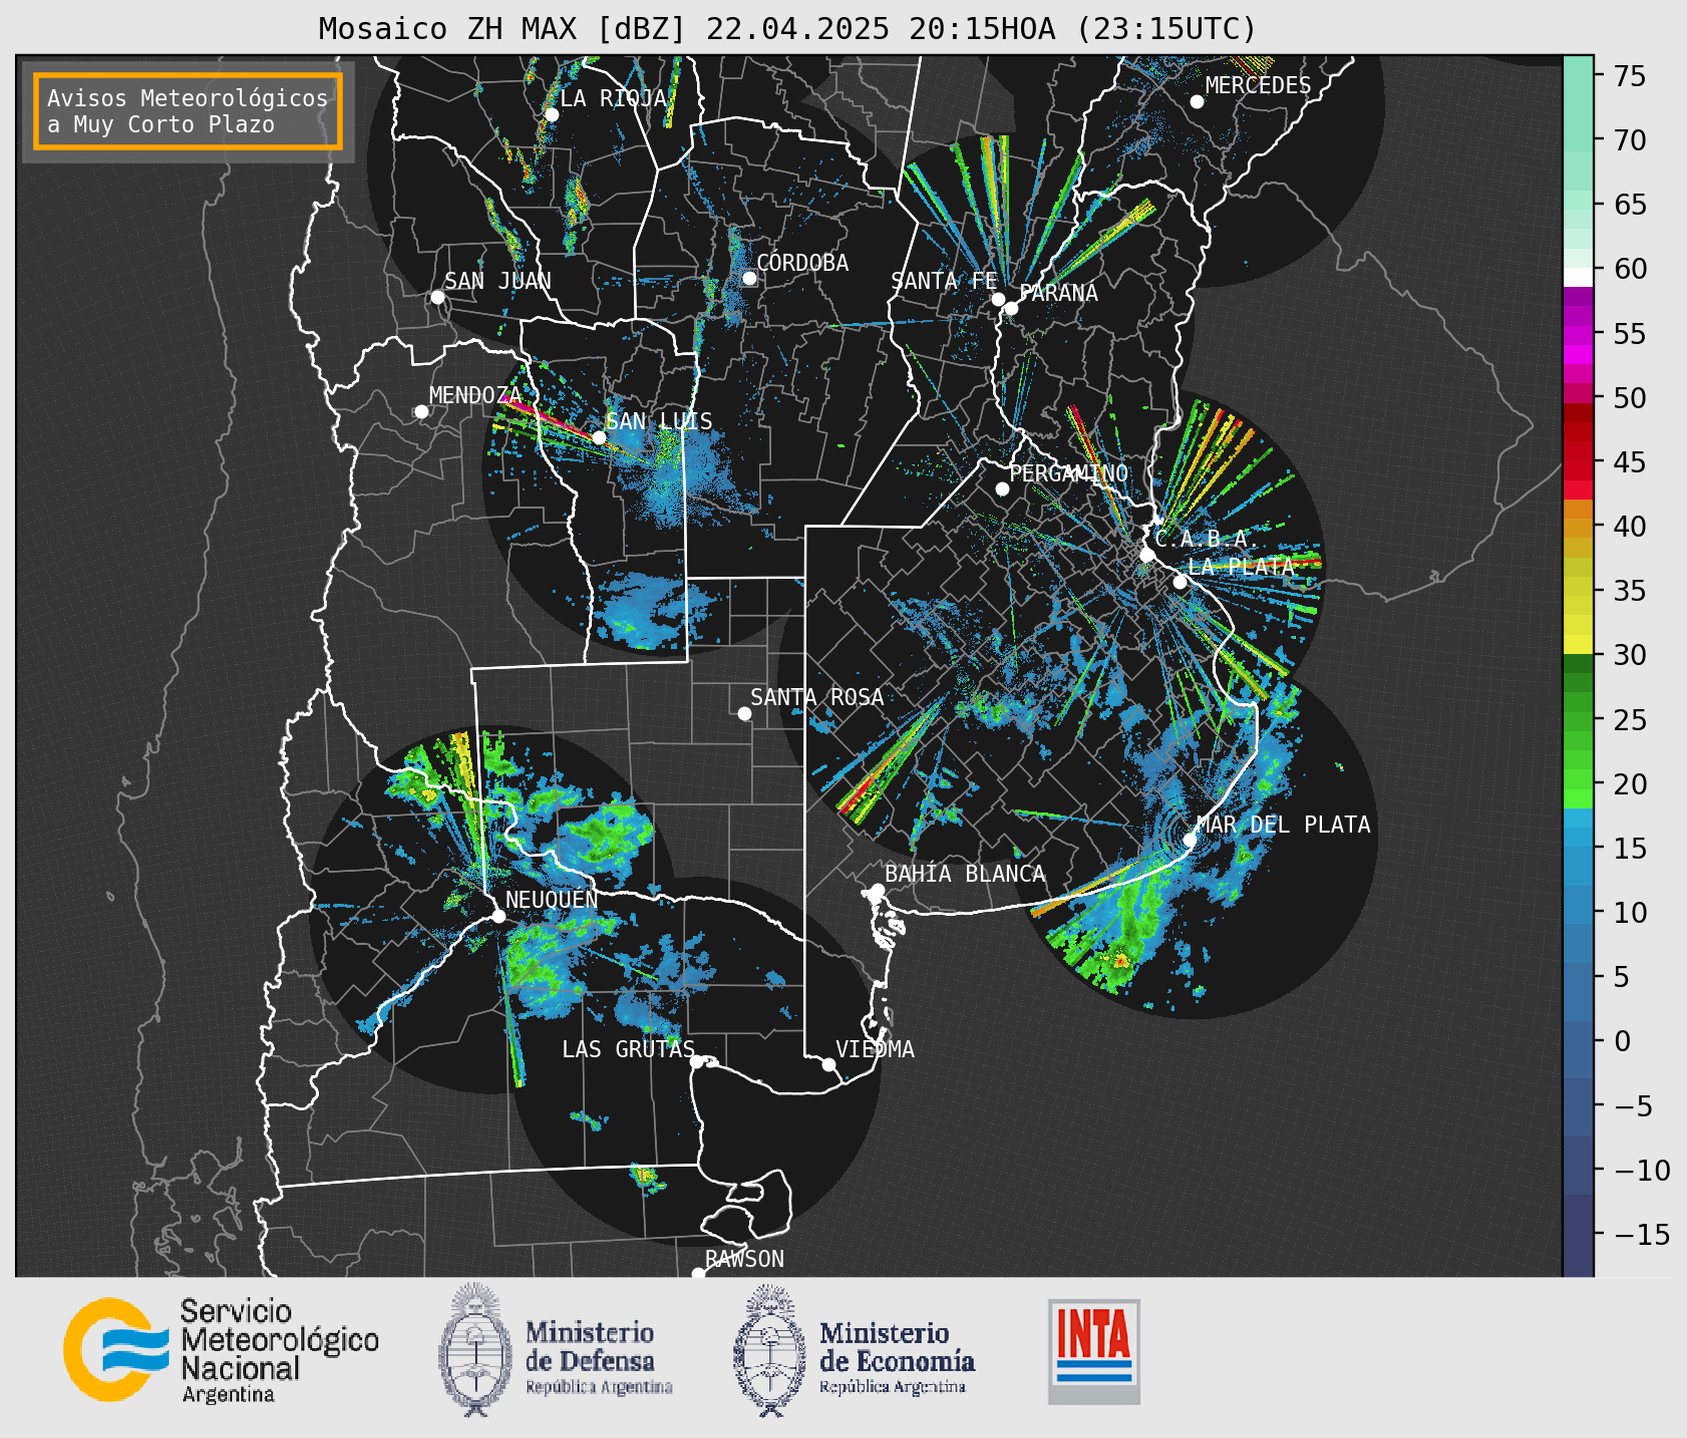
Task: Click the 75 dBZ color scale label
Action: (1630, 76)
